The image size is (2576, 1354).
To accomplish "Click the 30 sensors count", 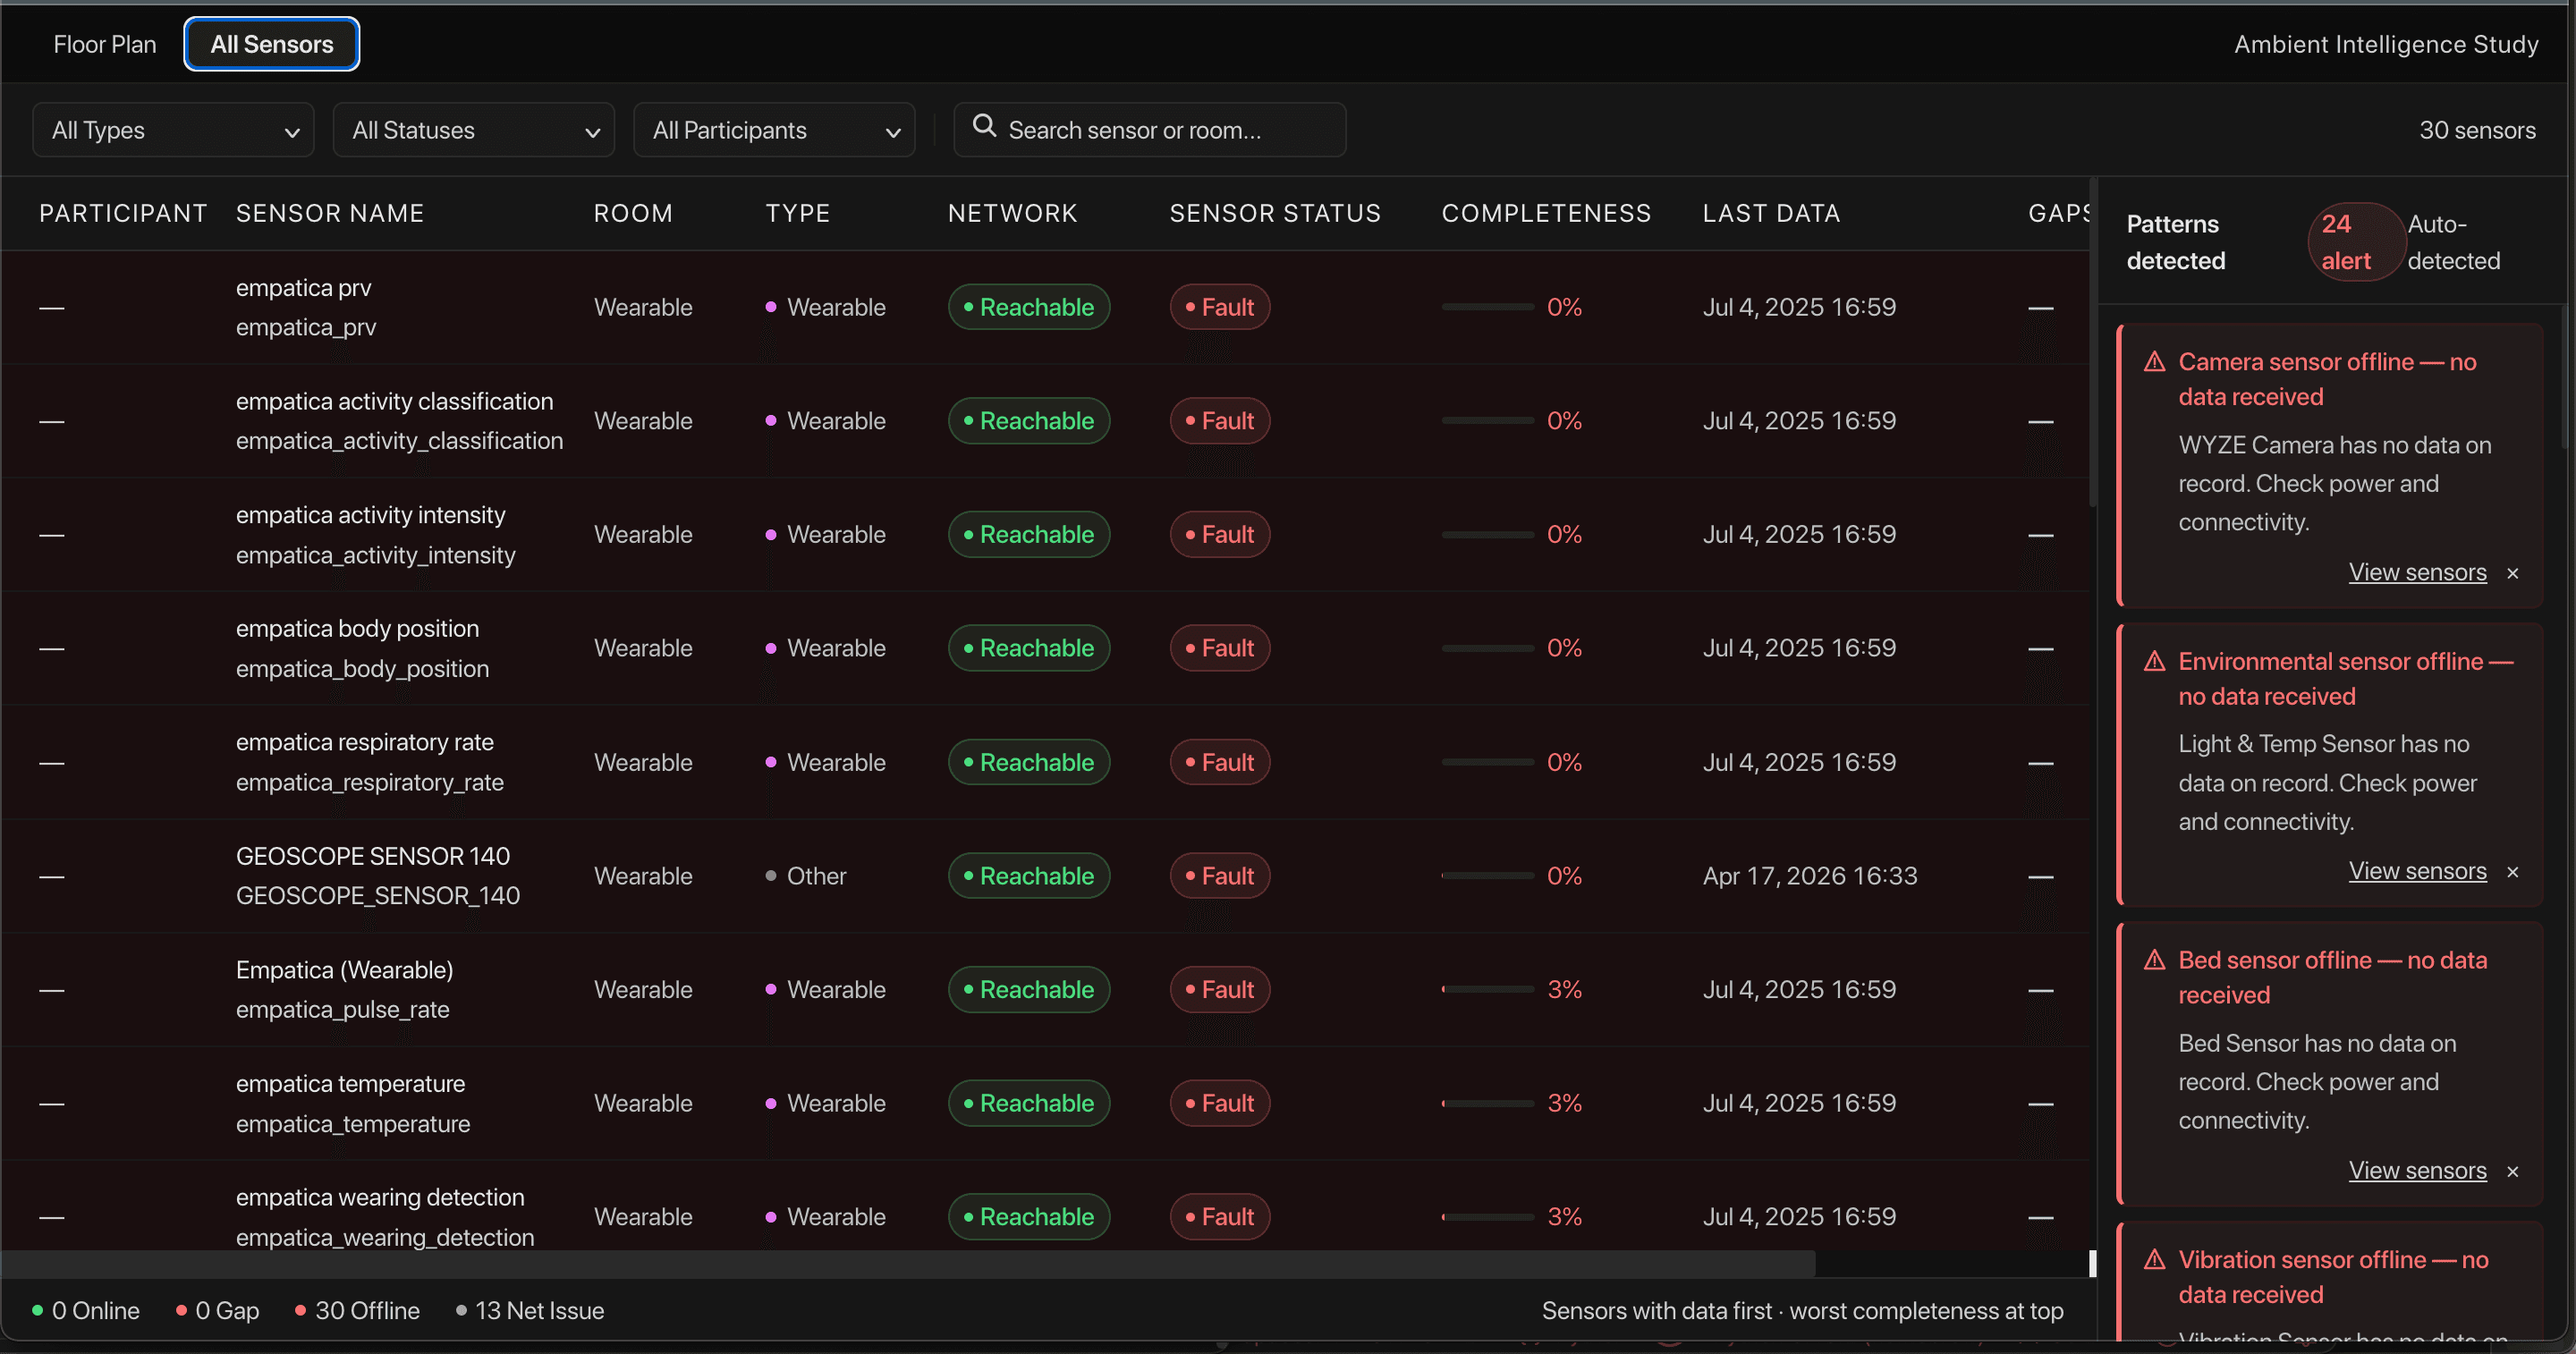I will click(2477, 130).
